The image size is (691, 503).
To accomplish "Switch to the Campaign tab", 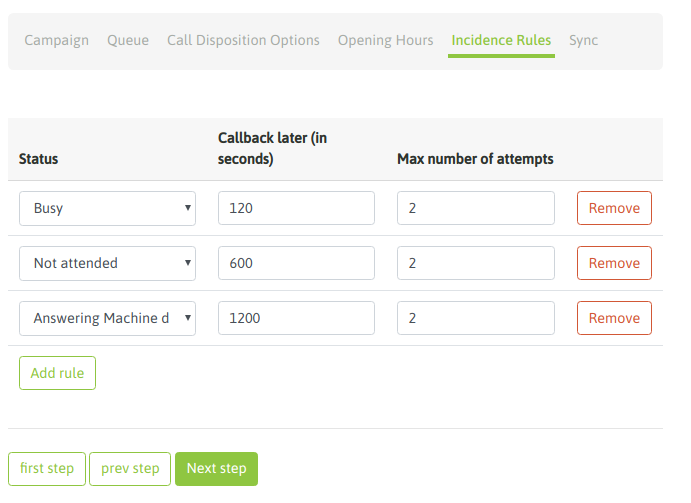I will pos(56,40).
